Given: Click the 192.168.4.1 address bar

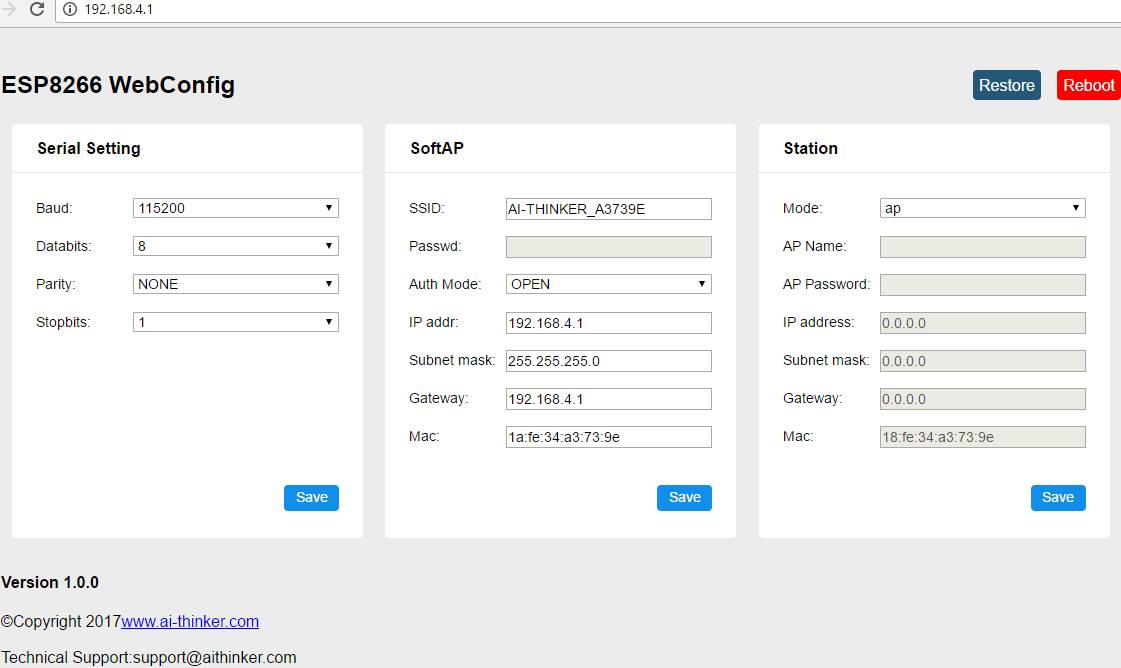Looking at the screenshot, I should pos(588,10).
